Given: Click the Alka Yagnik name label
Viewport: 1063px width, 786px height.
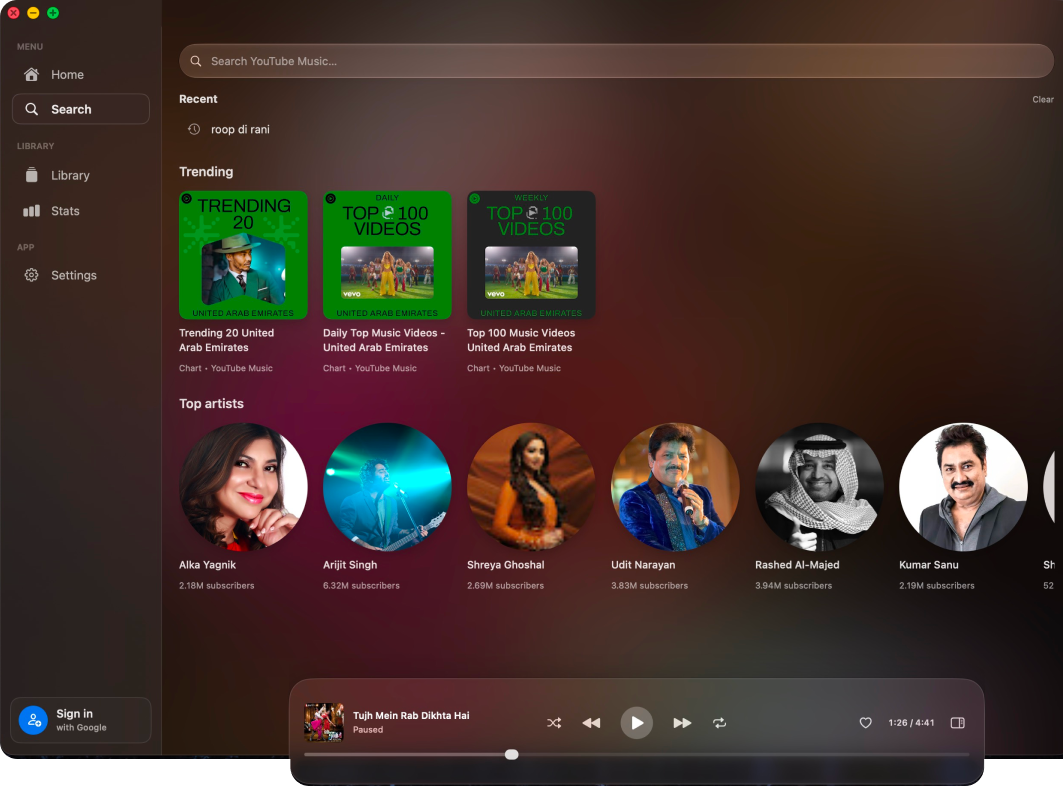Looking at the screenshot, I should 207,565.
